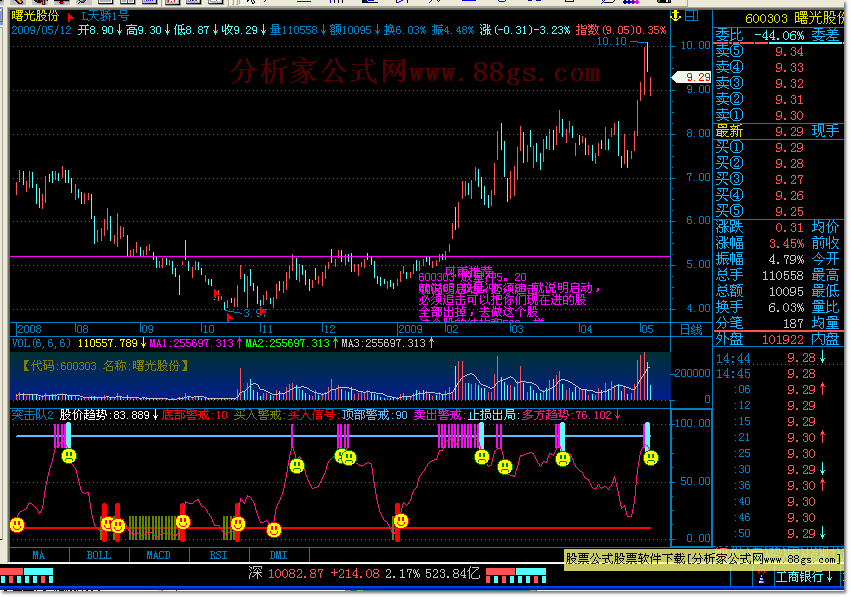Click the 14:44 9.28 tick entry
This screenshot has height=597, width=851.
[771, 358]
